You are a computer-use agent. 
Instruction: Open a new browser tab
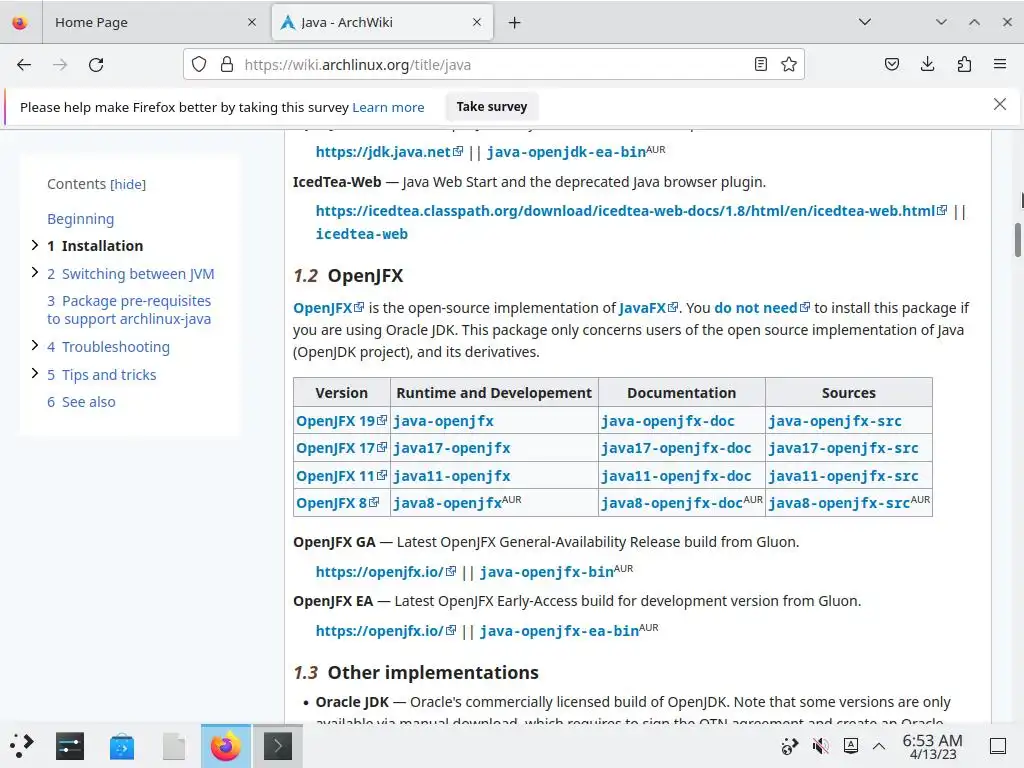coord(515,23)
